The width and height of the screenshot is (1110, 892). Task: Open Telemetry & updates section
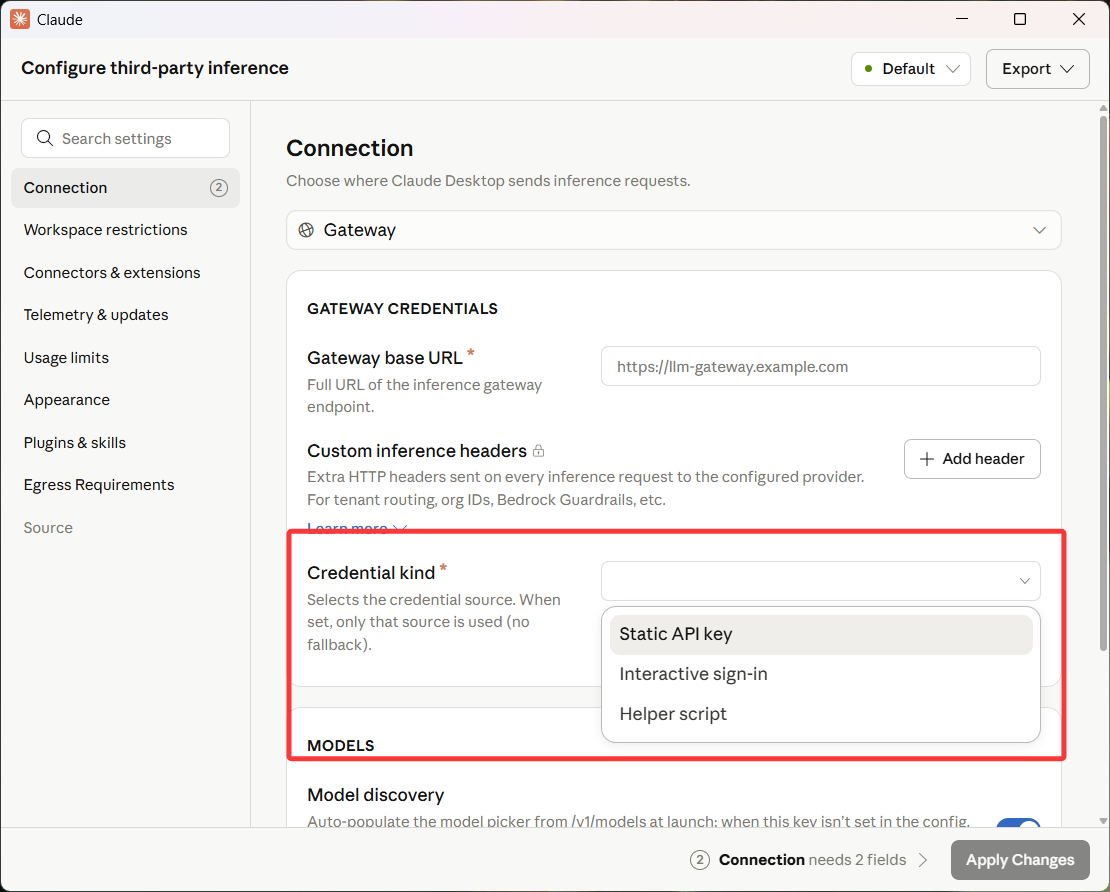125,315
